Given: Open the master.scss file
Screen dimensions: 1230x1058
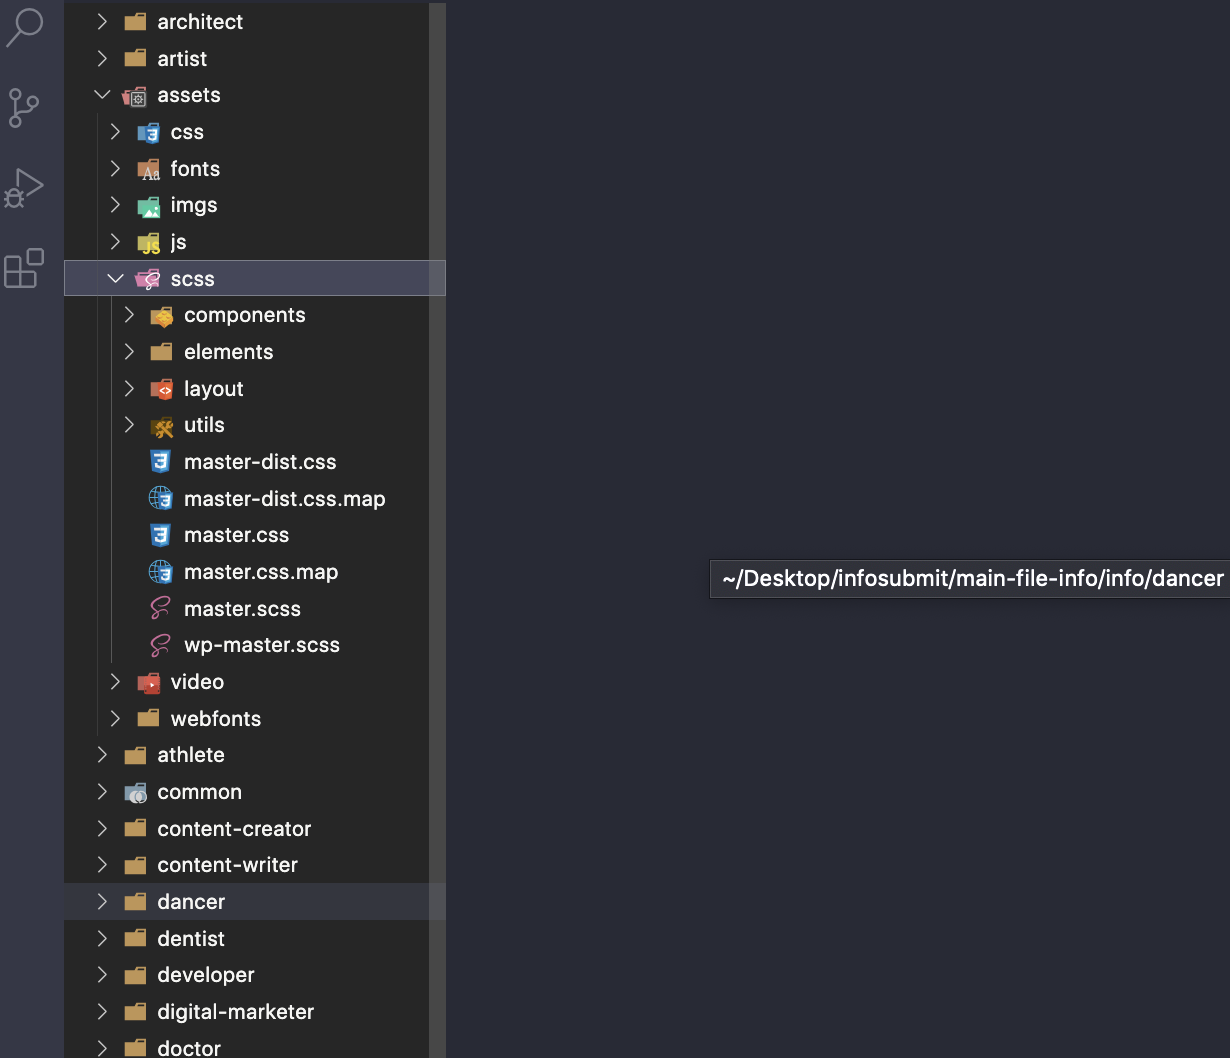Looking at the screenshot, I should [242, 609].
